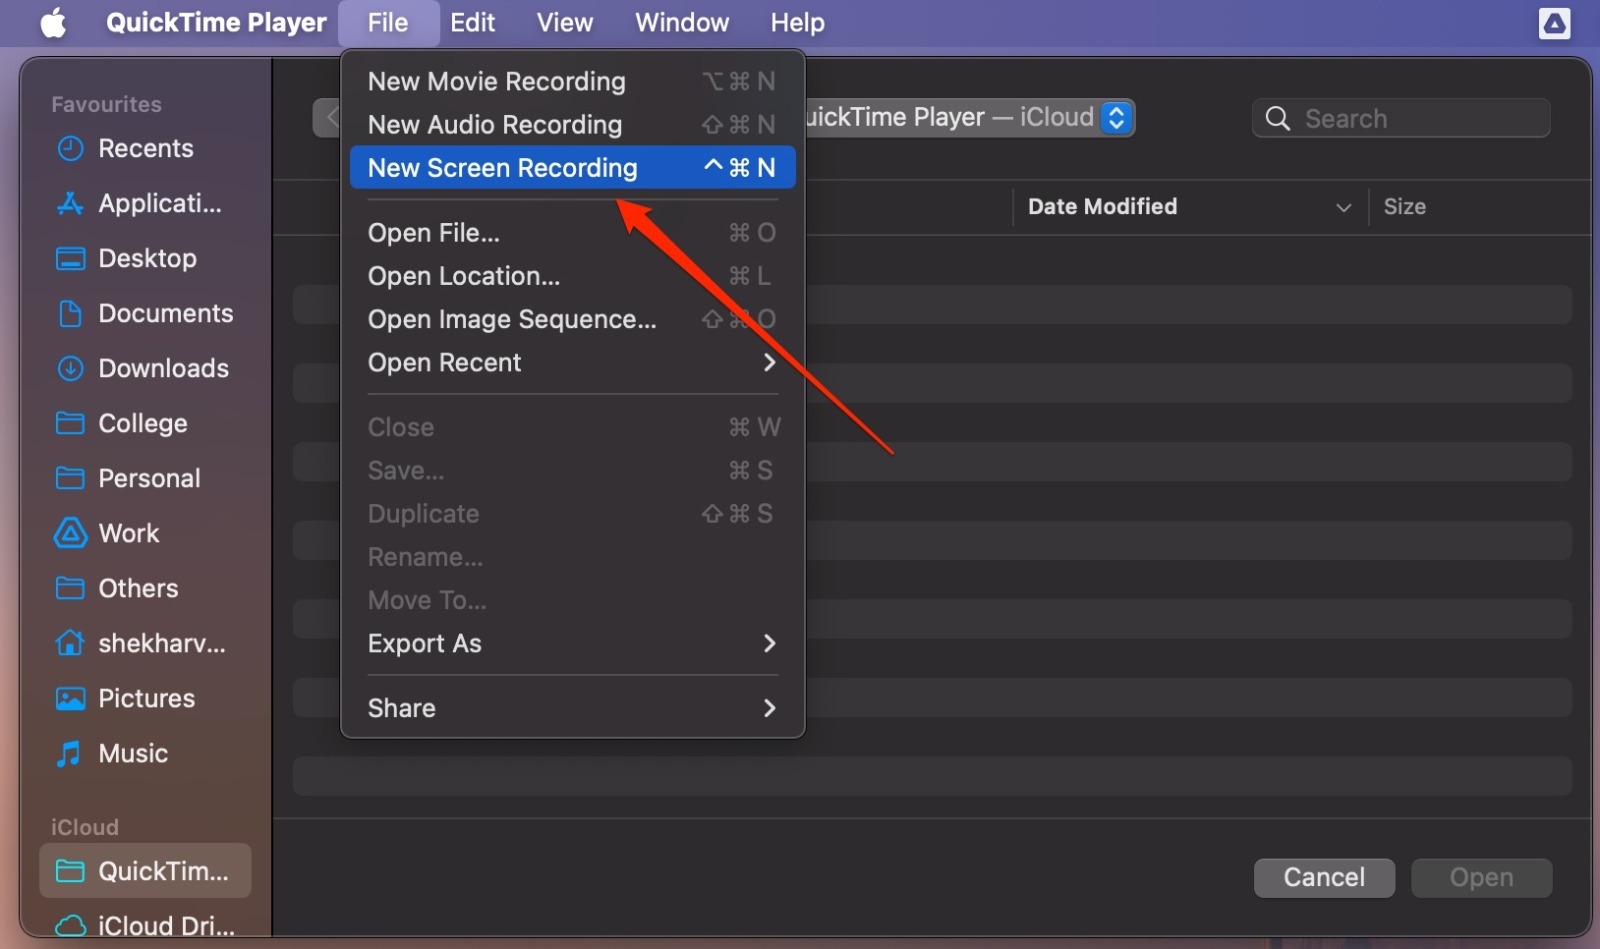Open the Documents folder from Favourites
1600x949 pixels.
165,313
